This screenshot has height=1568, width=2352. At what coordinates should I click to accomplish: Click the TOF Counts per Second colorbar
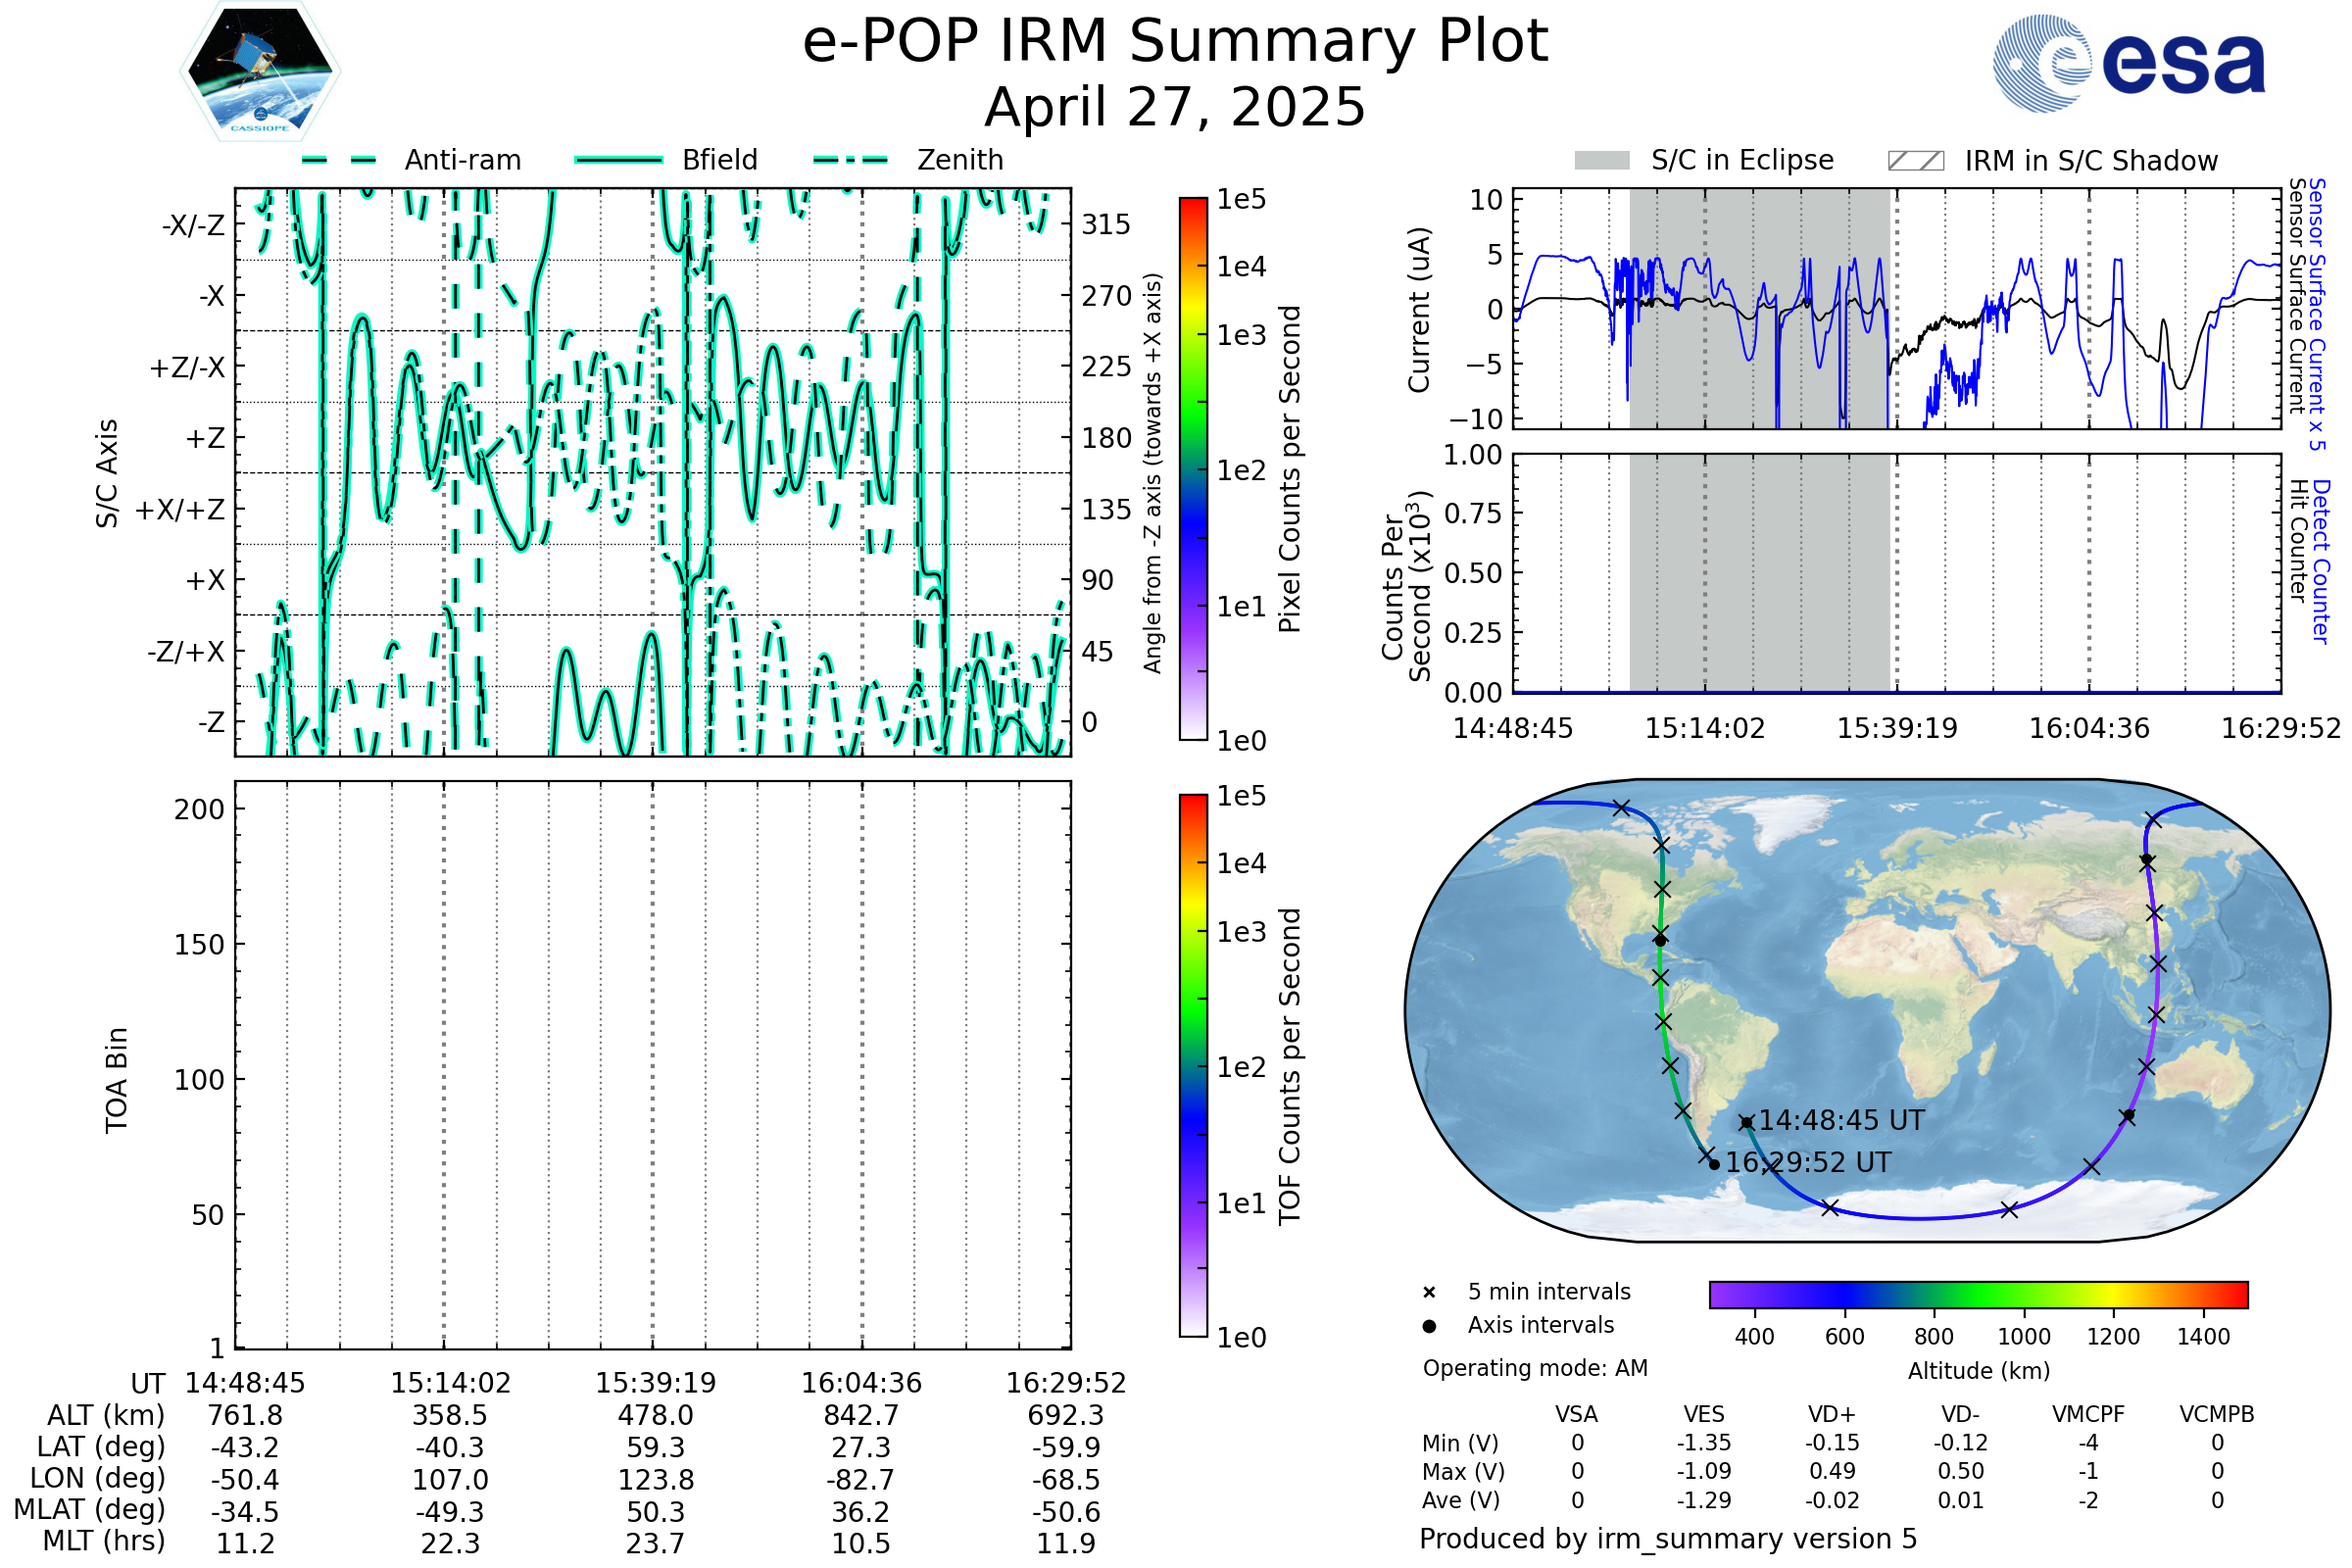pos(1193,1065)
